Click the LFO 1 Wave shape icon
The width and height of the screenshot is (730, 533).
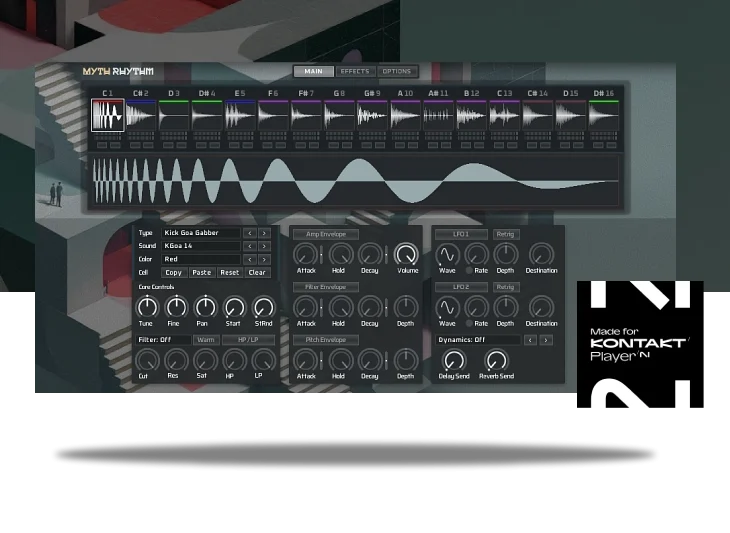[447, 256]
